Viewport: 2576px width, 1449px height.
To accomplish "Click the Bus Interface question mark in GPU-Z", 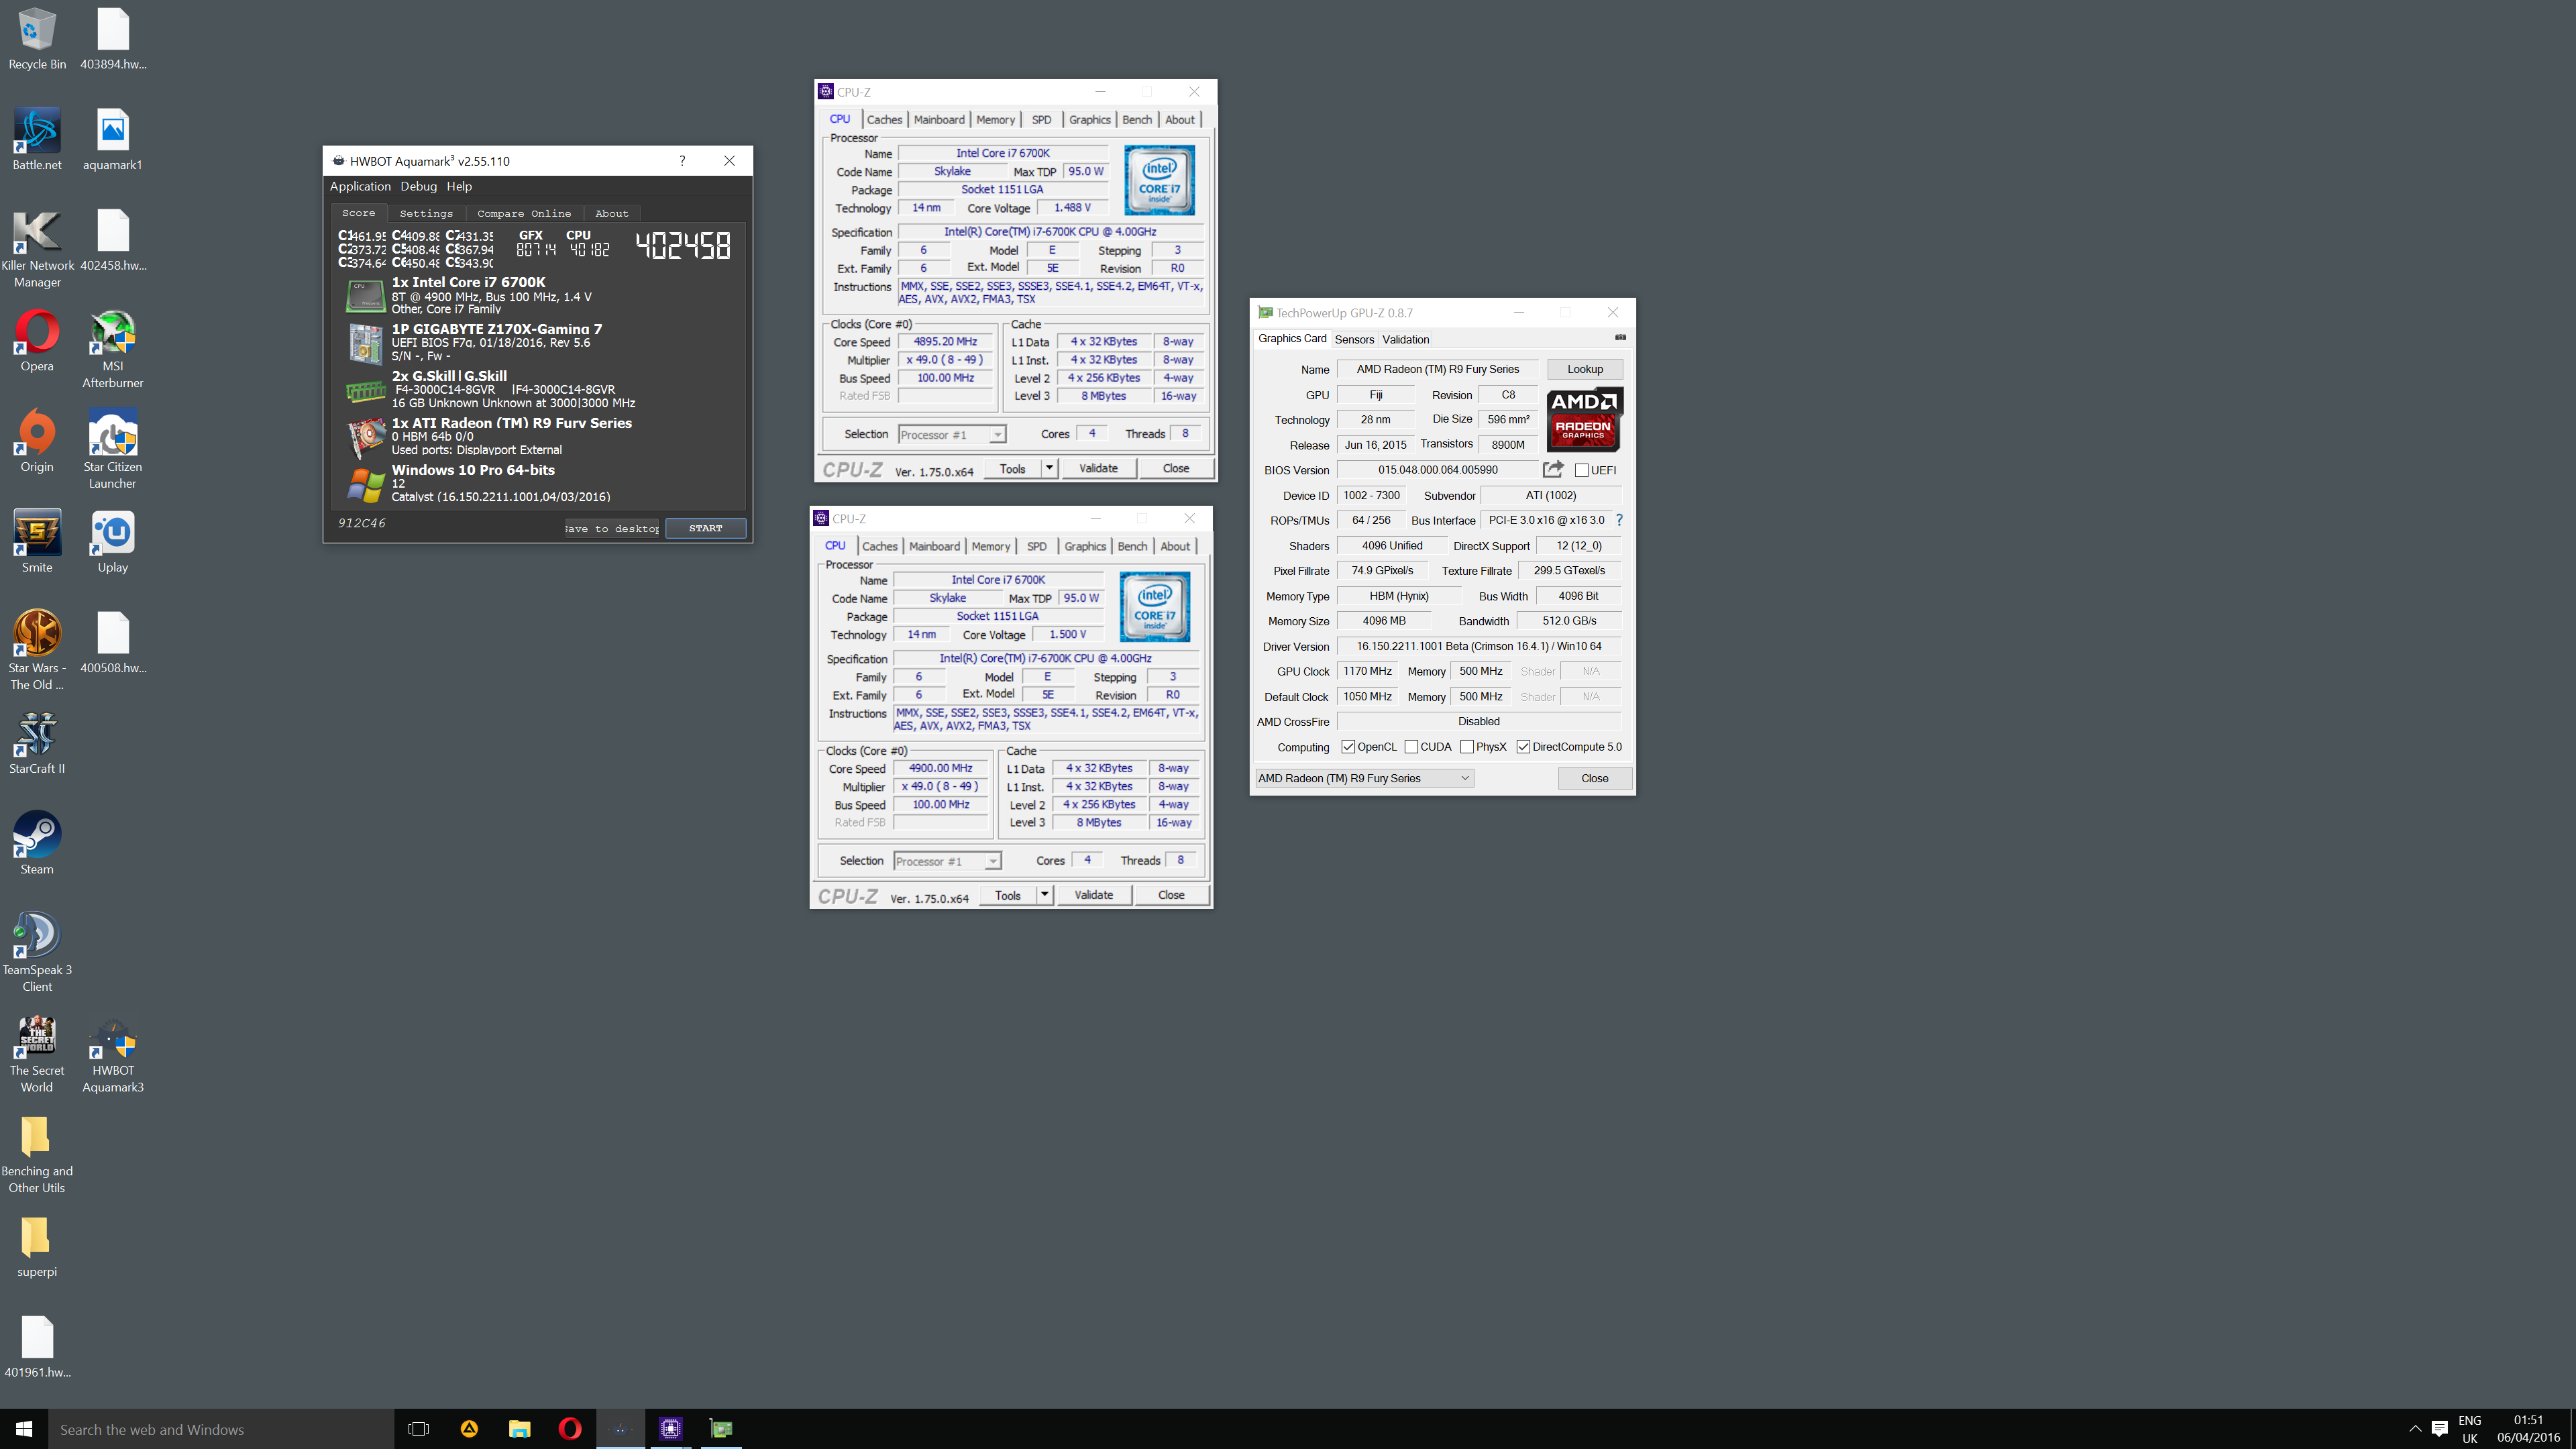I will [1619, 520].
